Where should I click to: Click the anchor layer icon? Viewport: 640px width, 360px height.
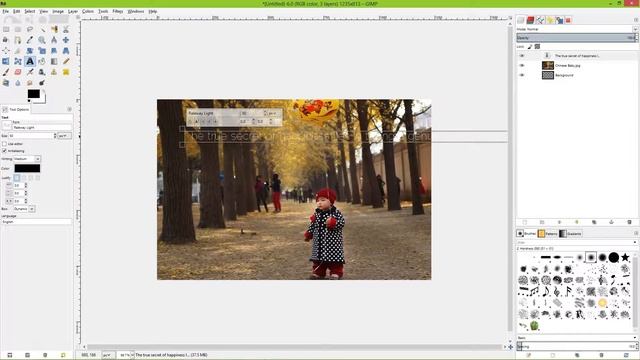(611, 222)
